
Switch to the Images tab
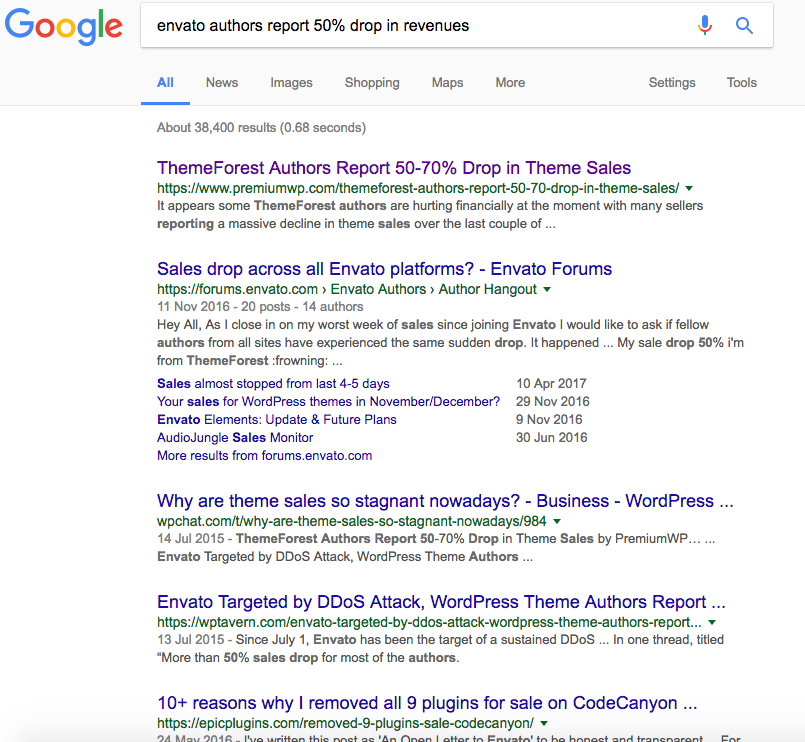tap(291, 83)
